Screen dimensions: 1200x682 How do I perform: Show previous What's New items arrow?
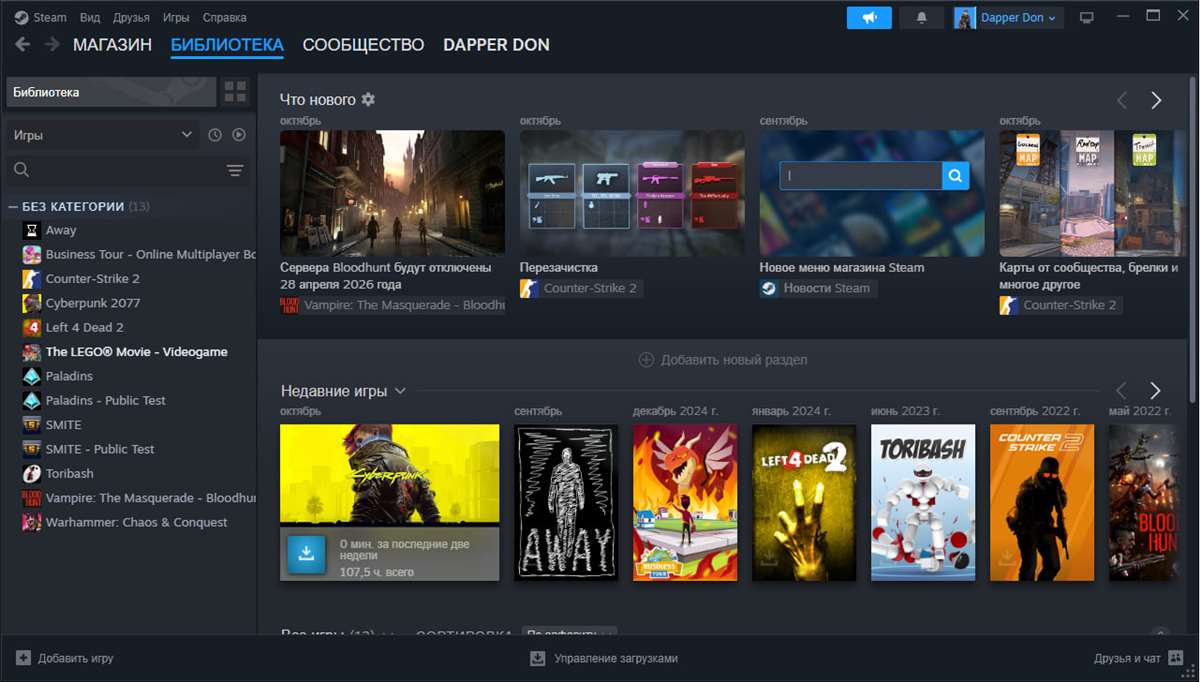point(1122,100)
